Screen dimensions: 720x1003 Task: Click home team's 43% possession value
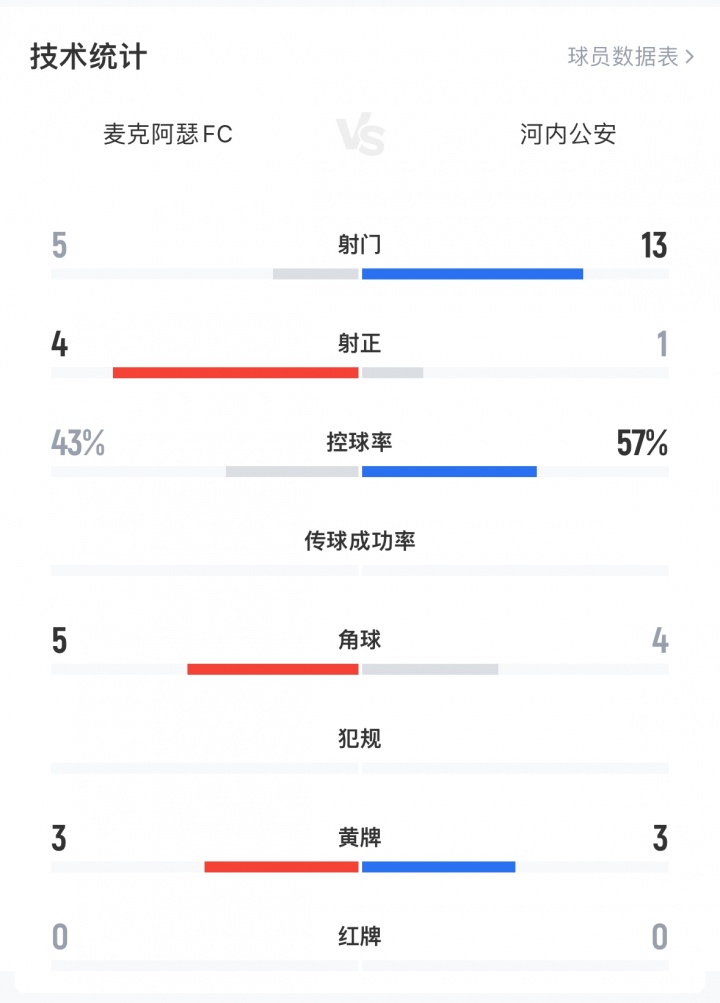pyautogui.click(x=78, y=443)
